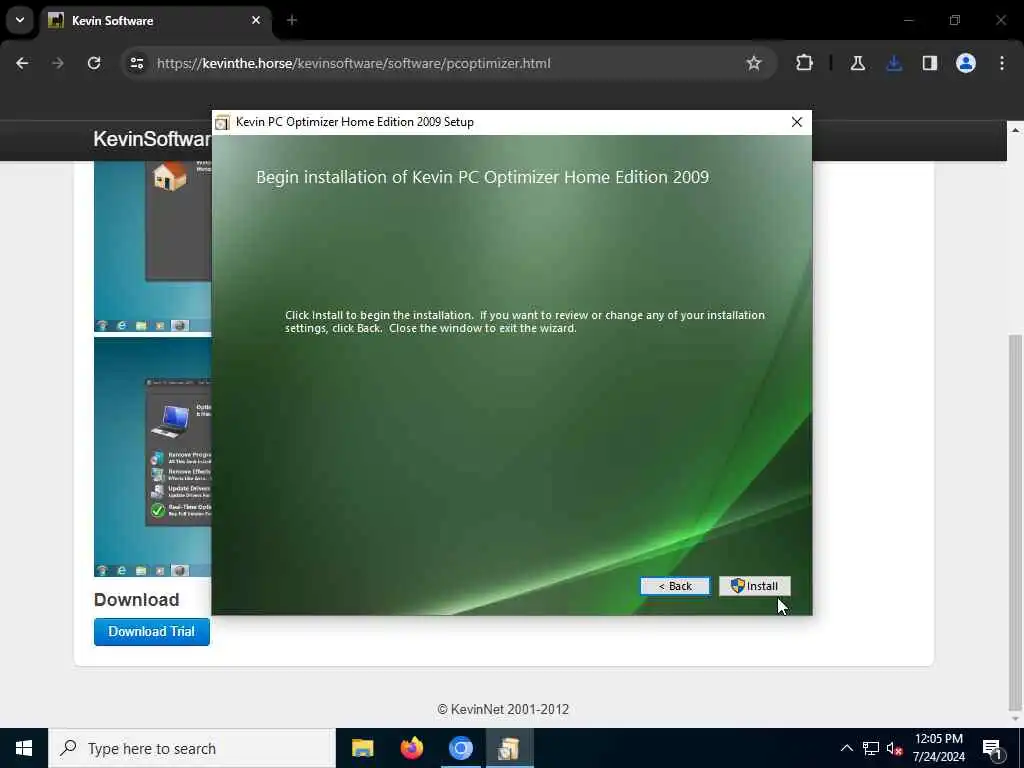
Task: Show browser downloads tray icon
Action: coord(894,63)
